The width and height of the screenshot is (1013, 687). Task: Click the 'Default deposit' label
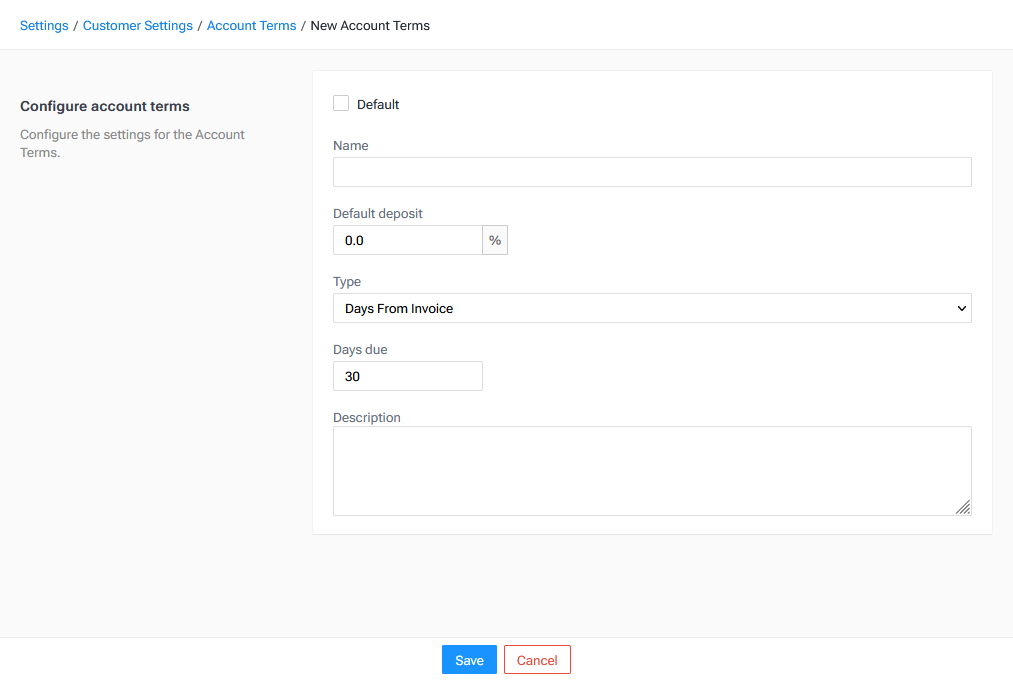378,213
